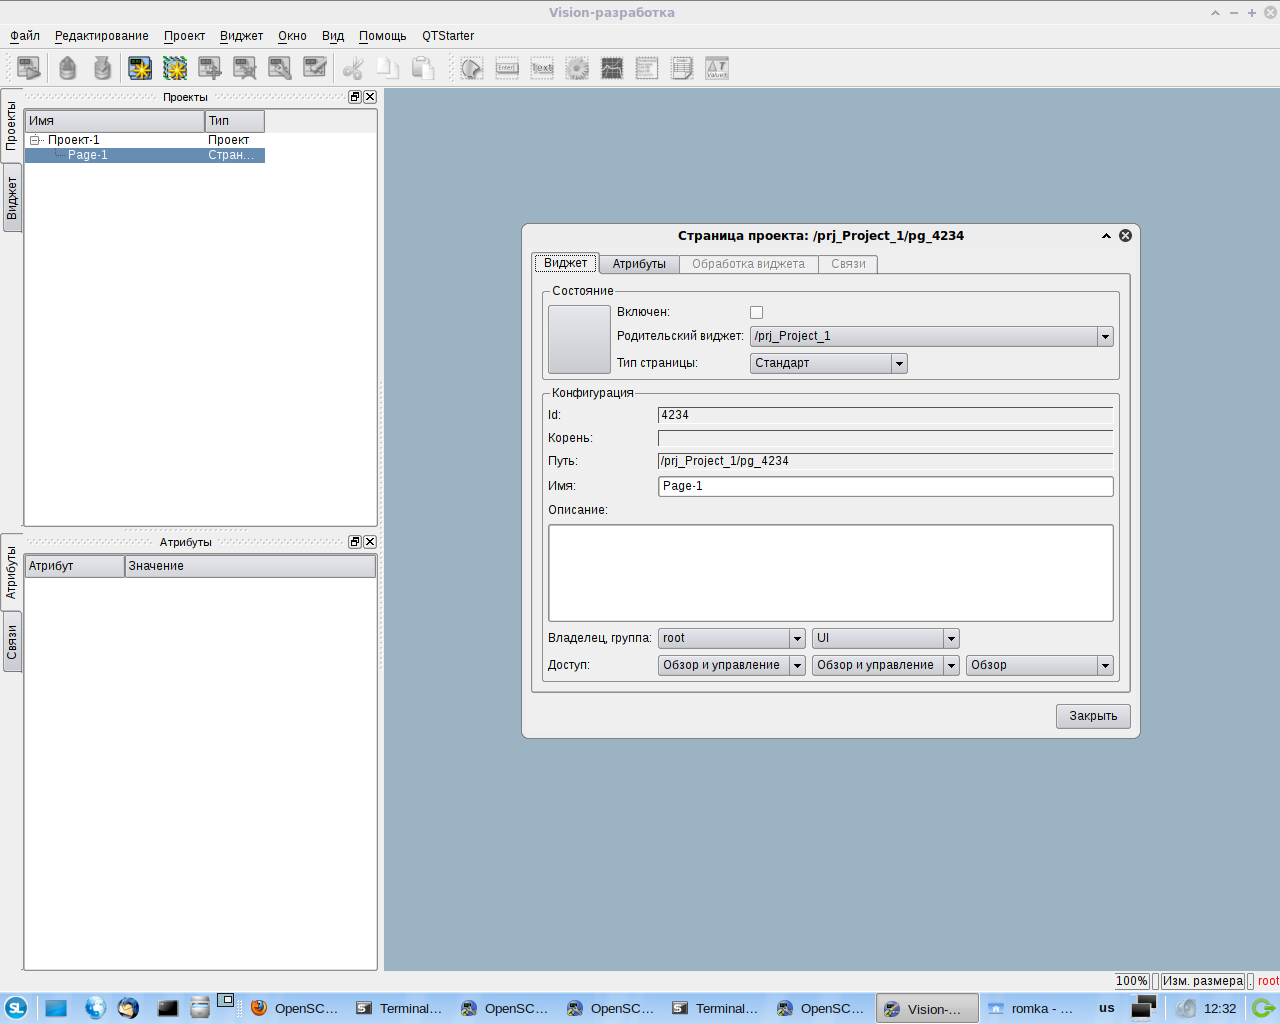
Task: Click the save to database icon
Action: coord(102,68)
